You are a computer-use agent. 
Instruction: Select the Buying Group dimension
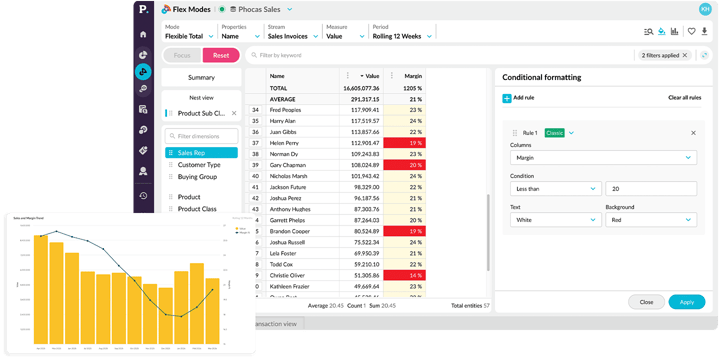197,177
